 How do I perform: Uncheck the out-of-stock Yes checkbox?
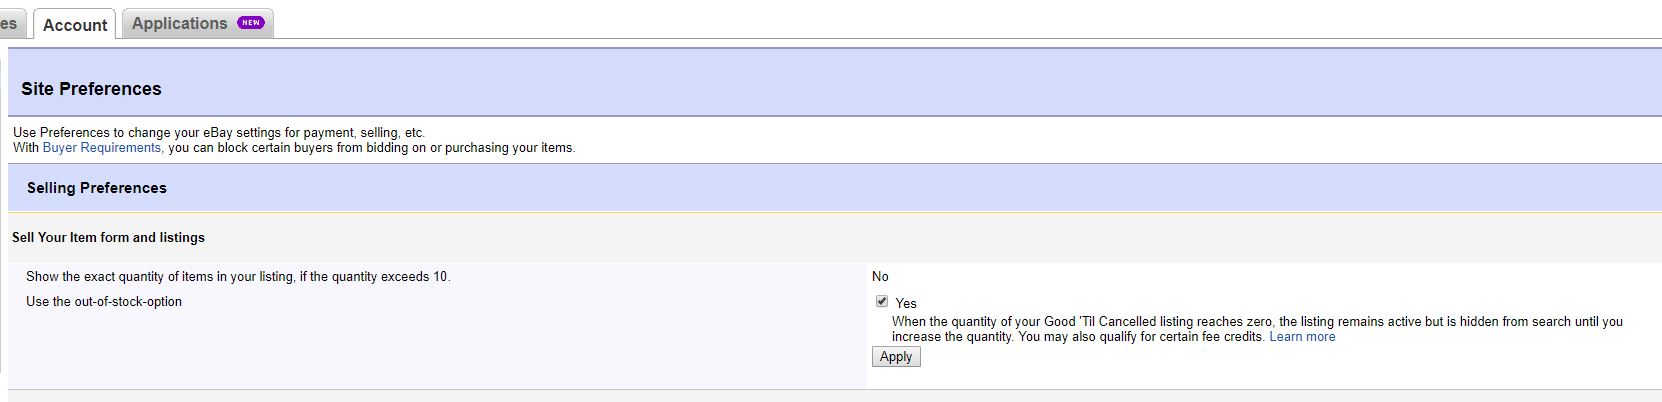882,301
